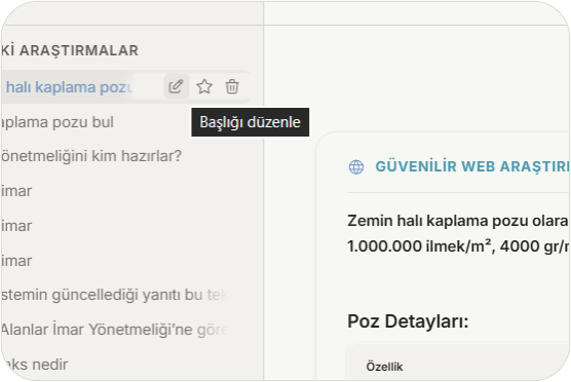Click the globe icon beside GÜVENİLİR WEB
The image size is (571, 382).
click(356, 167)
